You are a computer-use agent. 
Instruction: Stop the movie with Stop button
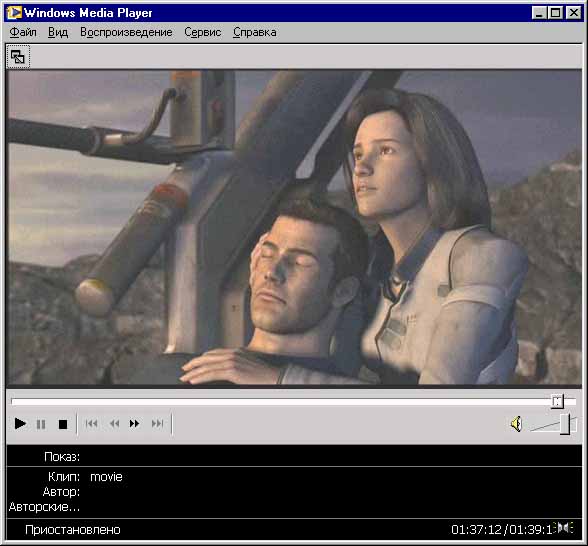coord(63,424)
